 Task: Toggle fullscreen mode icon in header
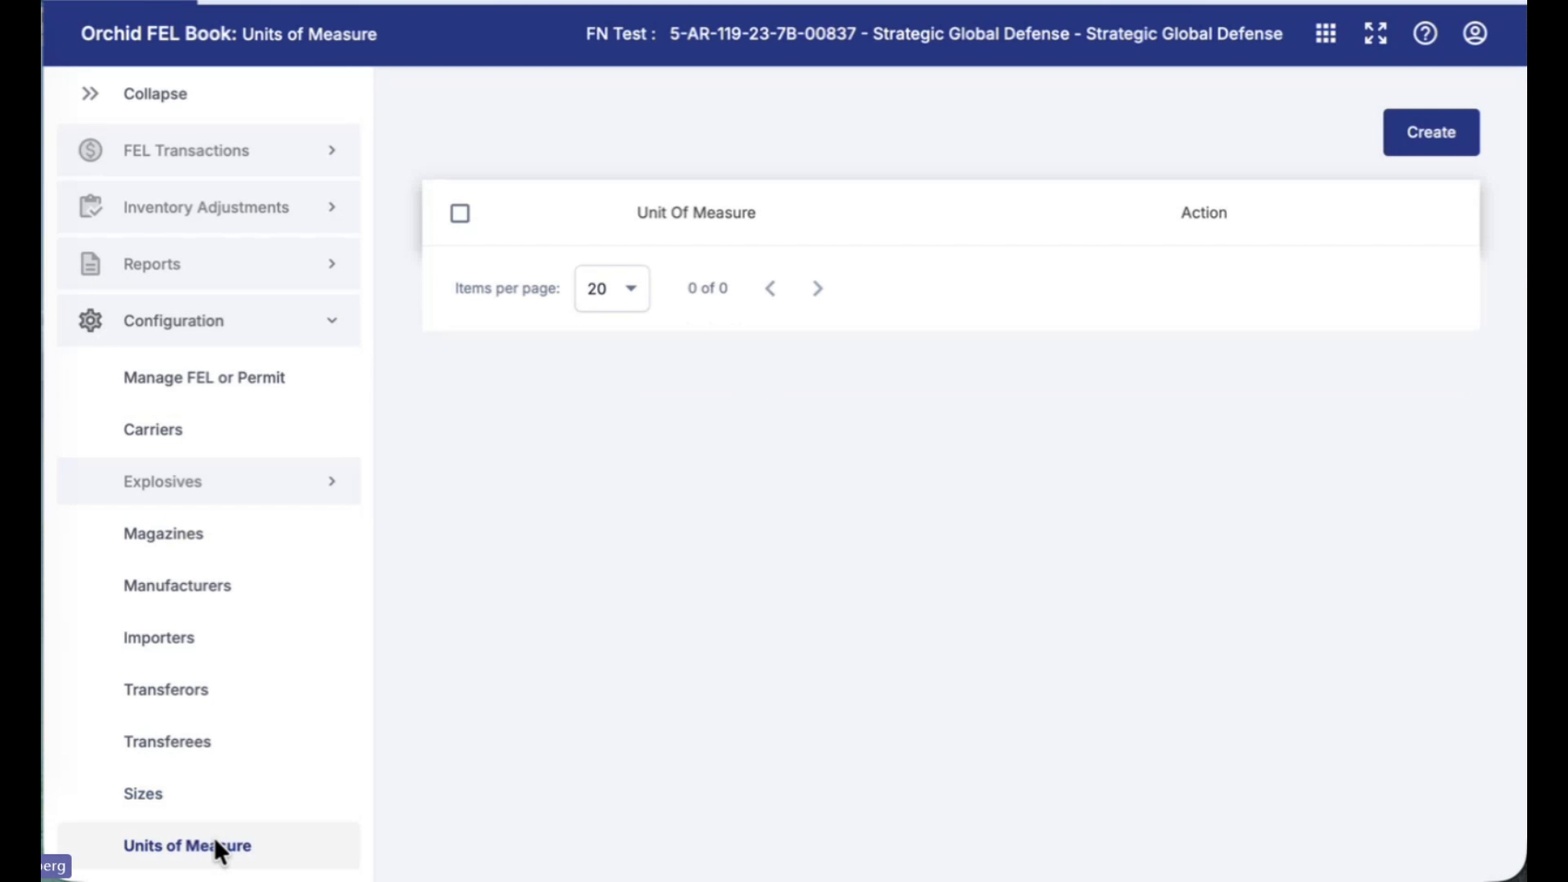pos(1375,34)
